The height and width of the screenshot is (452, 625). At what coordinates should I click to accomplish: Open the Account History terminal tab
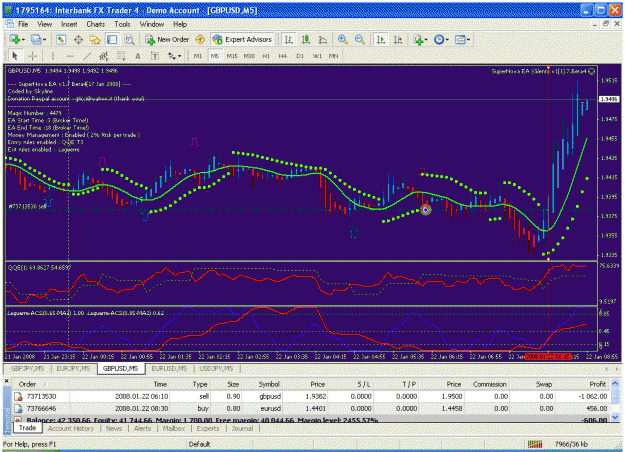coord(71,428)
